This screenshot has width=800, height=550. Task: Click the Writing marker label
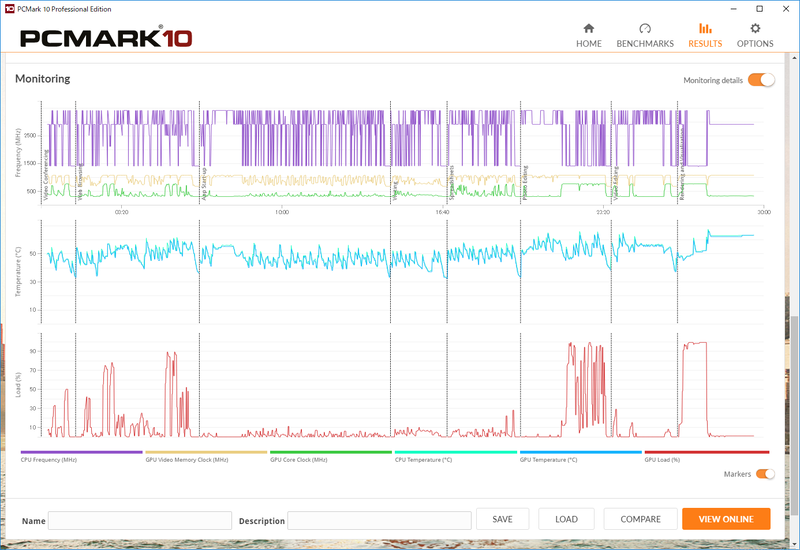pyautogui.click(x=395, y=192)
